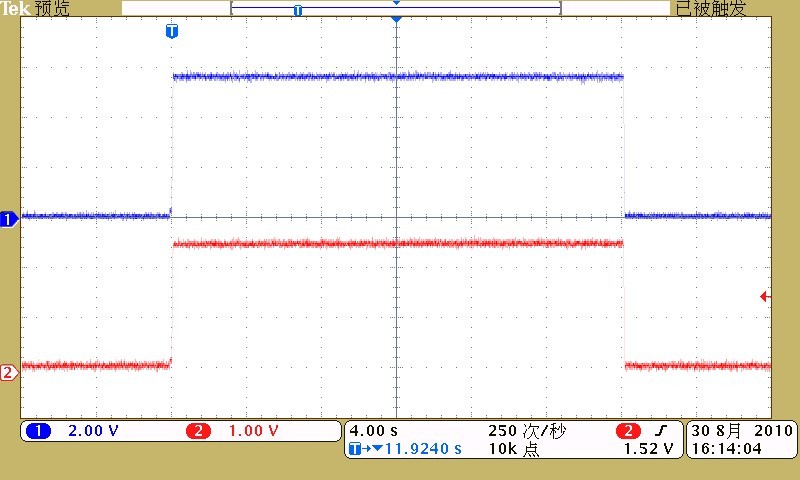This screenshot has width=800, height=480.
Task: Click the Tek logo in the corner
Action: [15, 9]
